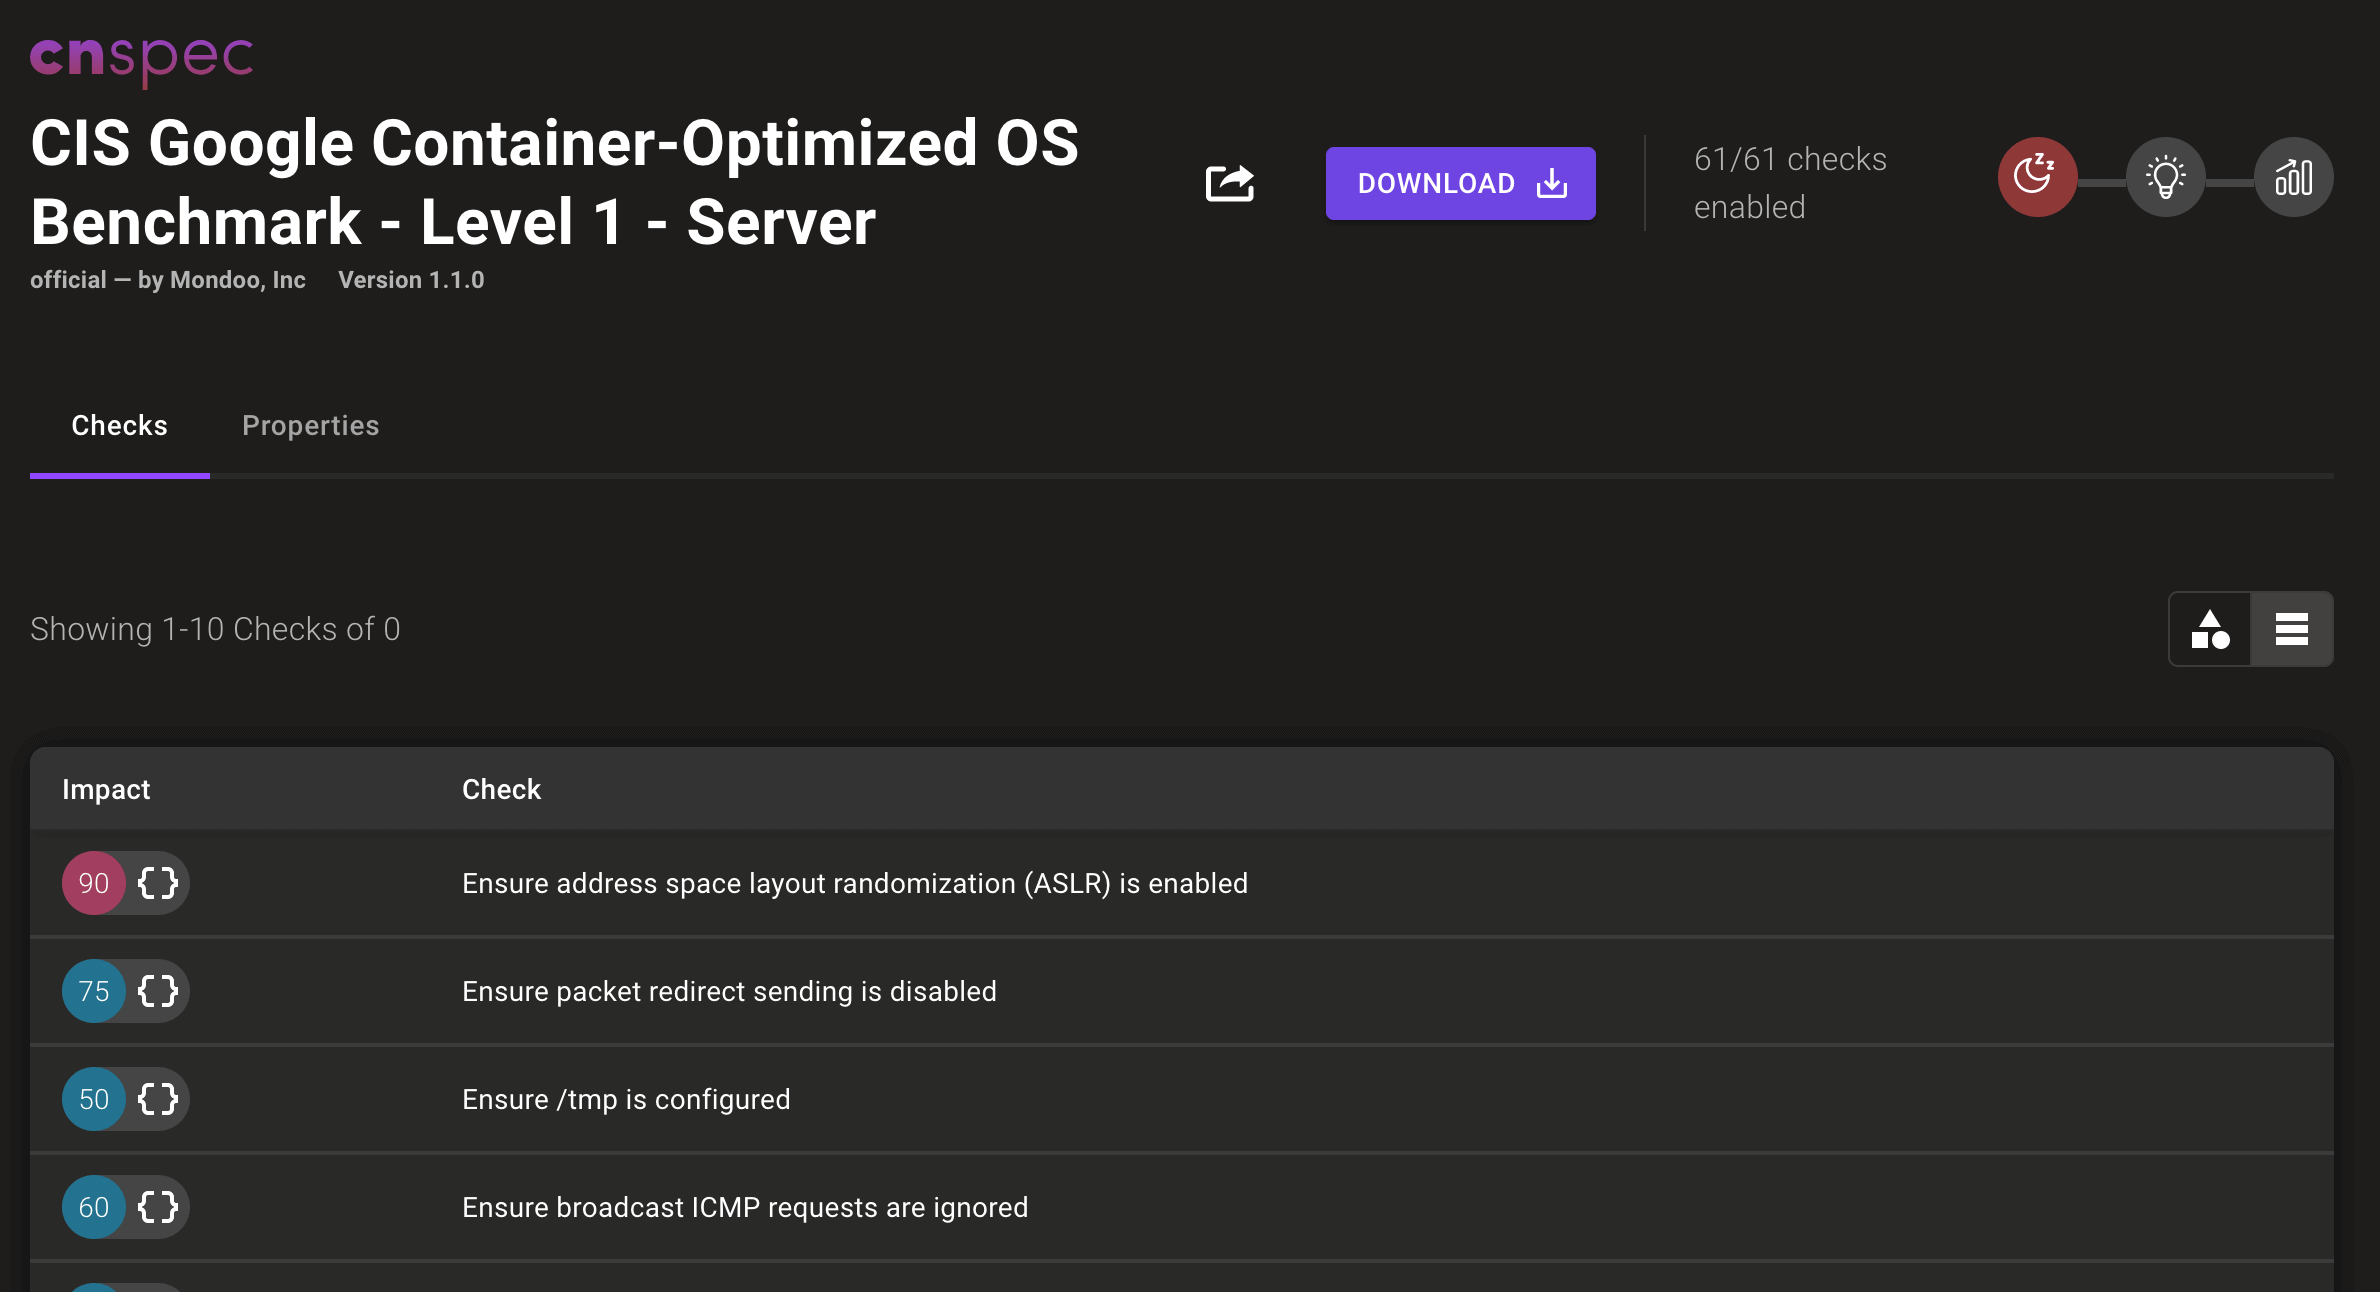Switch to the Checks tab

(119, 426)
